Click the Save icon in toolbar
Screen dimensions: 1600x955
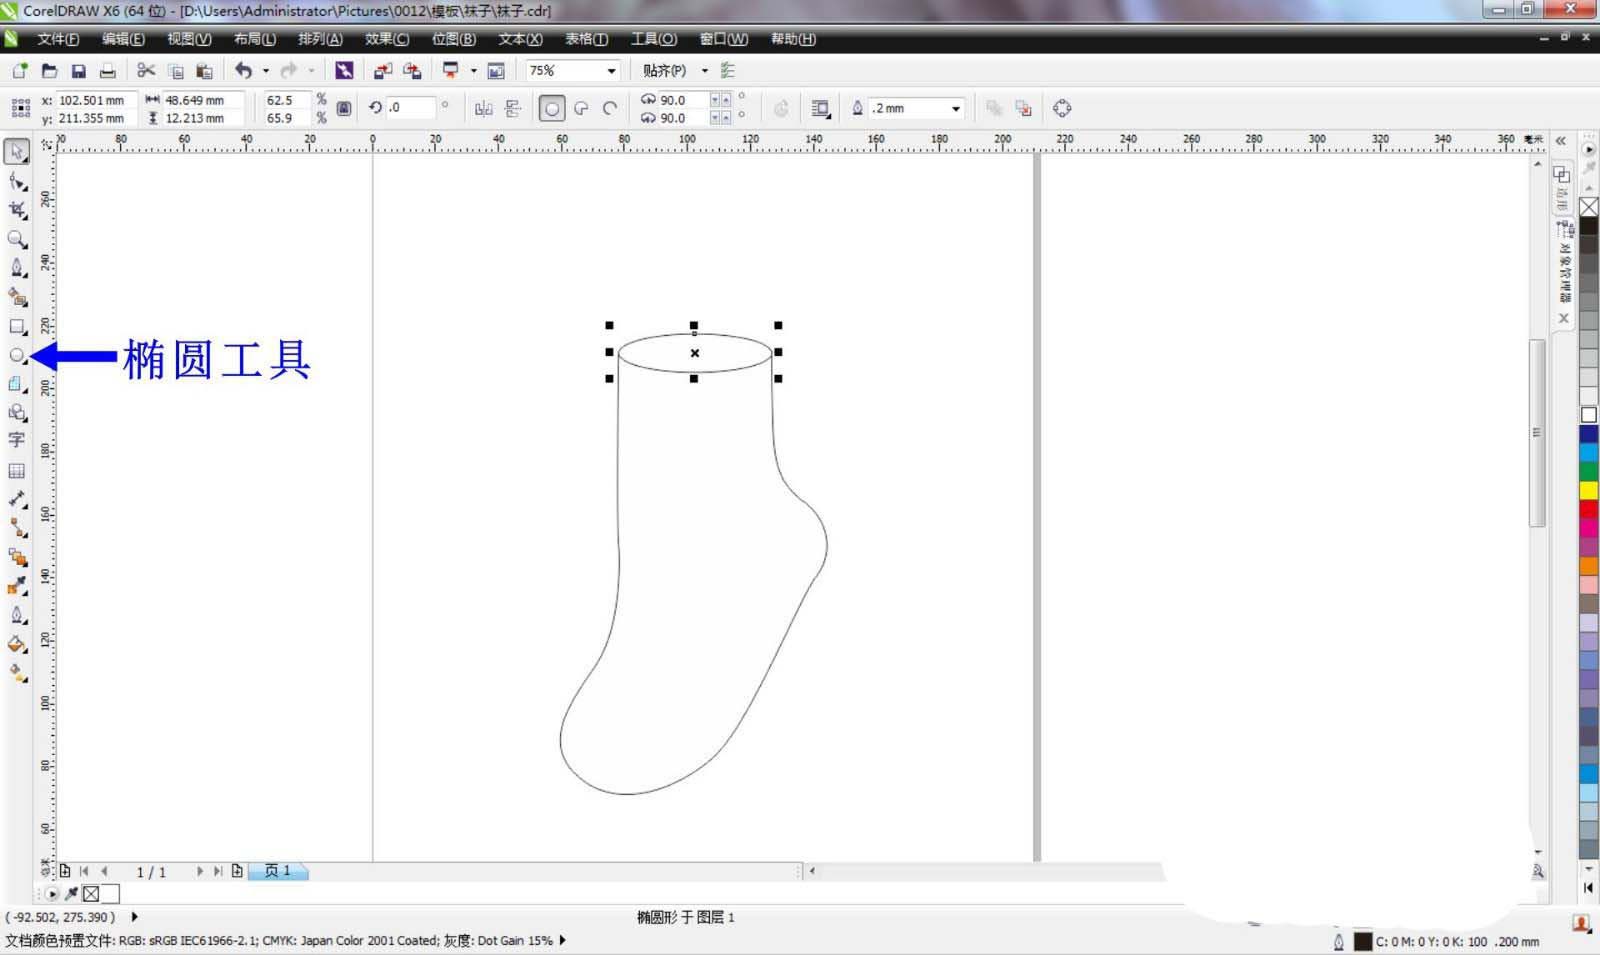point(78,71)
